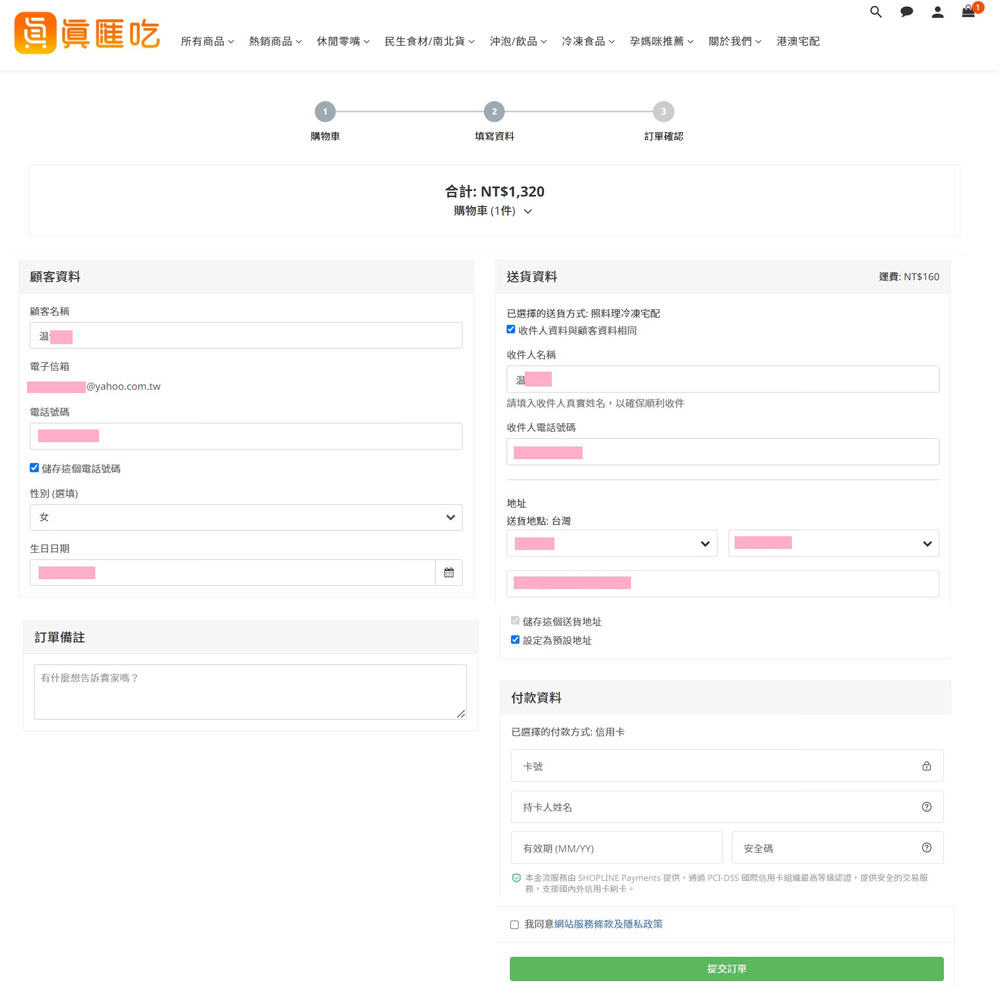
Task: Click the 顧客名稱 input field
Action: (x=246, y=335)
